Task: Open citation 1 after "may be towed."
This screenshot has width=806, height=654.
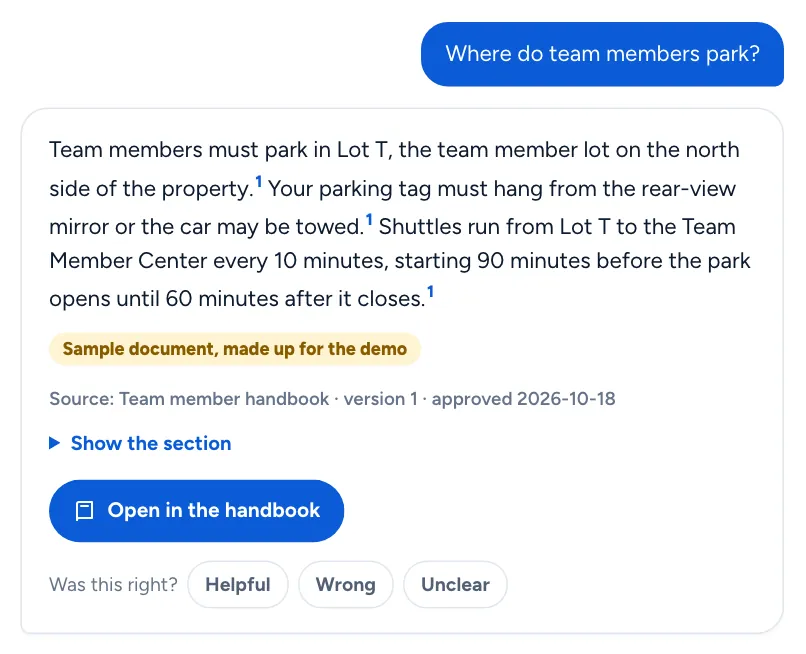Action: [x=369, y=220]
